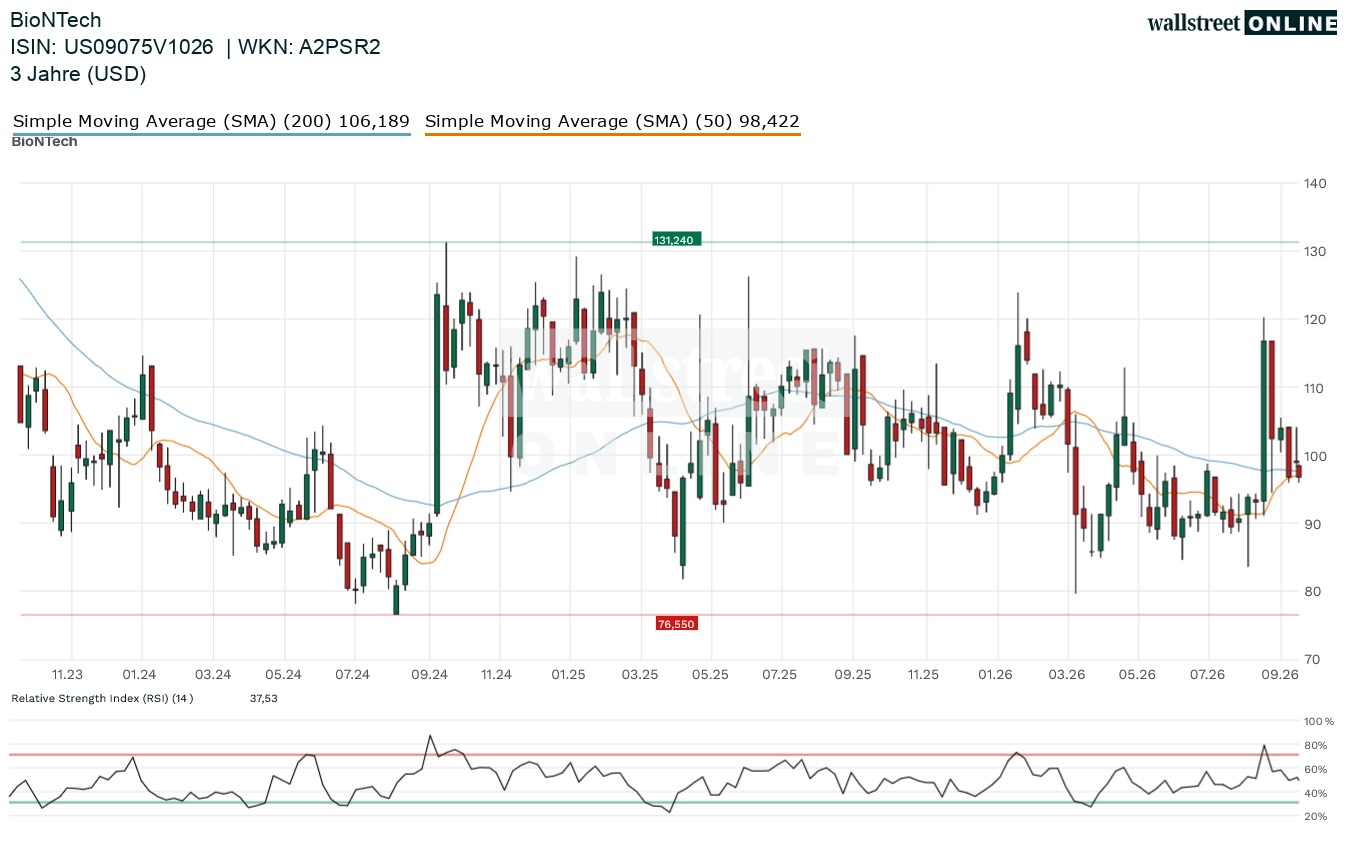This screenshot has height=843, width=1349.
Task: Click the 90 price axis label
Action: pos(1313,524)
